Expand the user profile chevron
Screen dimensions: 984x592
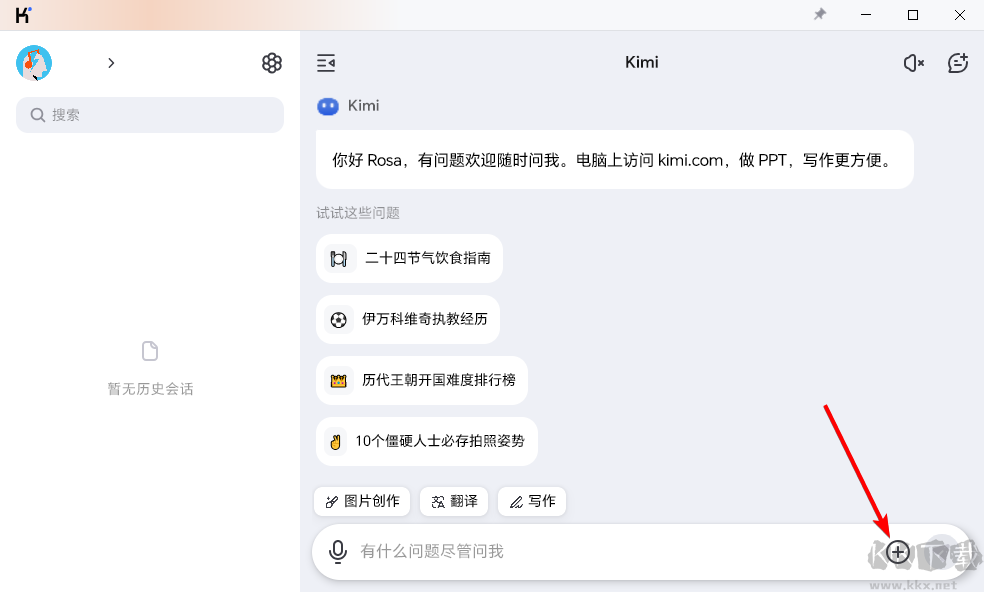click(111, 62)
